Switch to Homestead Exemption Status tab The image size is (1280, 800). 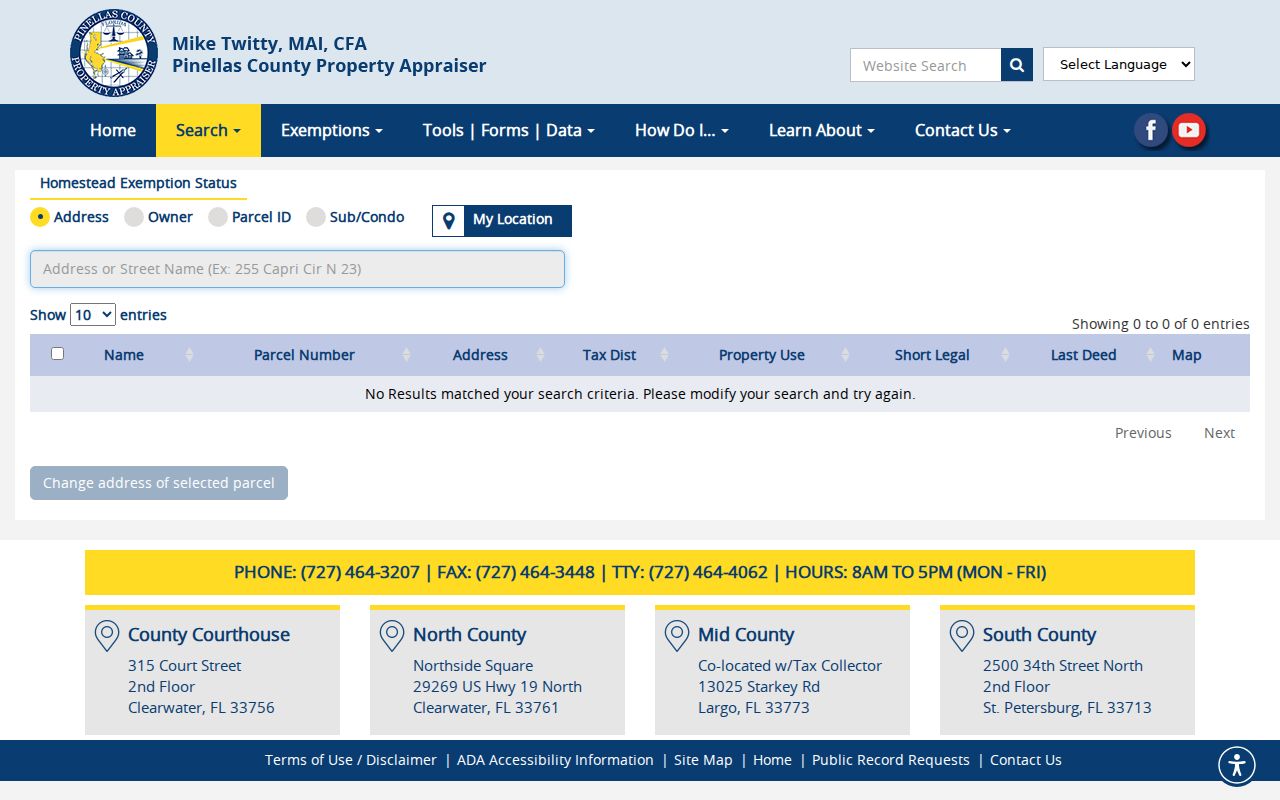[138, 184]
